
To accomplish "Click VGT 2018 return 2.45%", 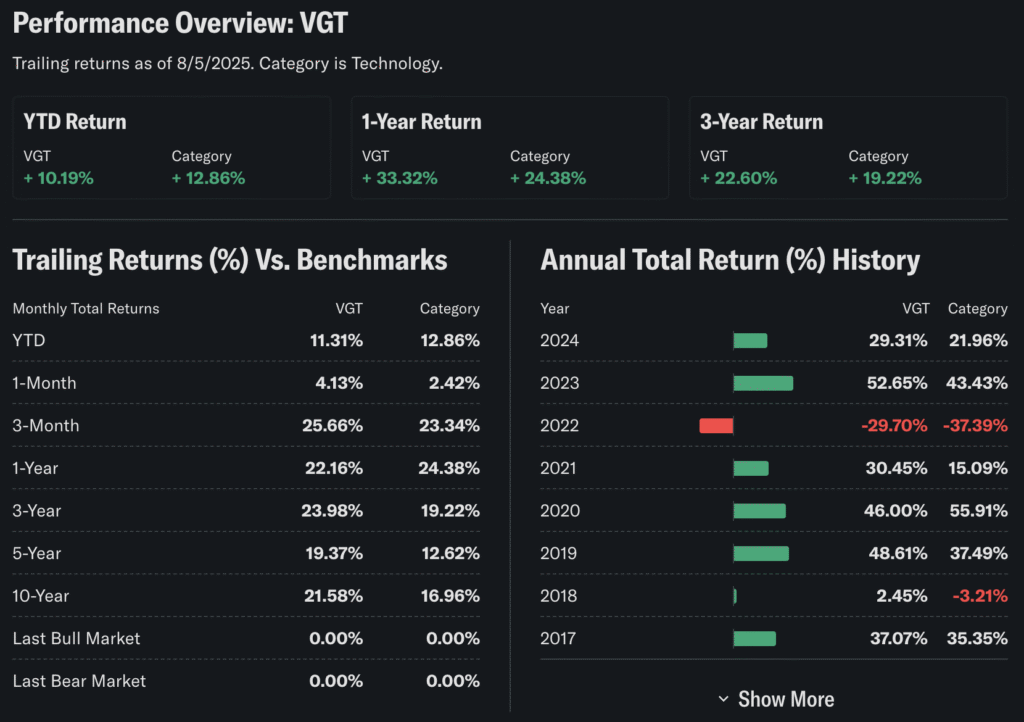I will tap(902, 596).
